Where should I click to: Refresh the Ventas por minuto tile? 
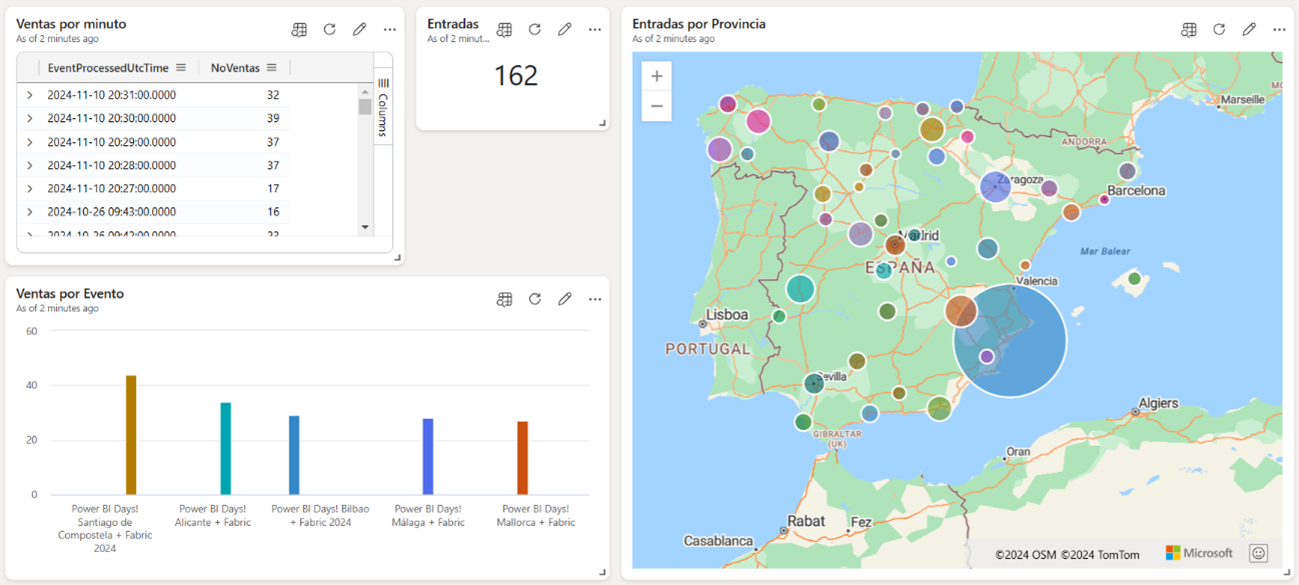pos(329,30)
